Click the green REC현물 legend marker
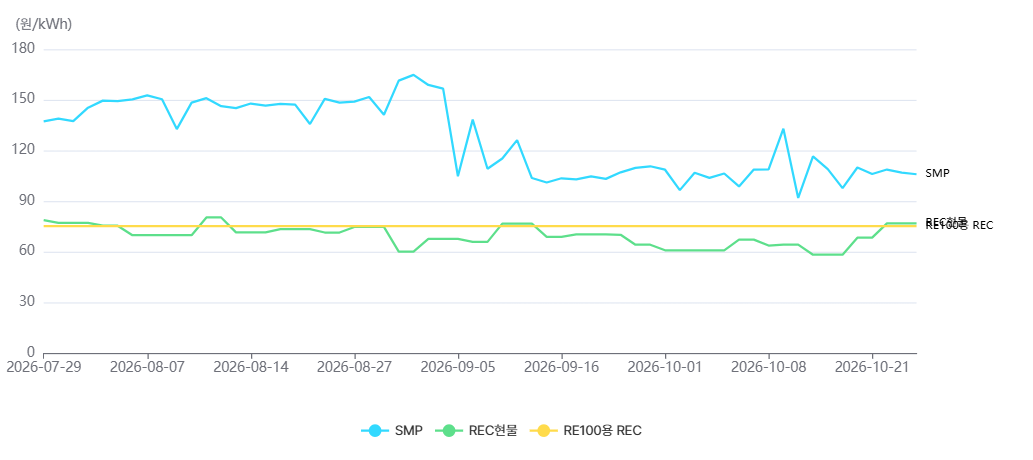Screen dimensions: 1033x460 pos(449,431)
